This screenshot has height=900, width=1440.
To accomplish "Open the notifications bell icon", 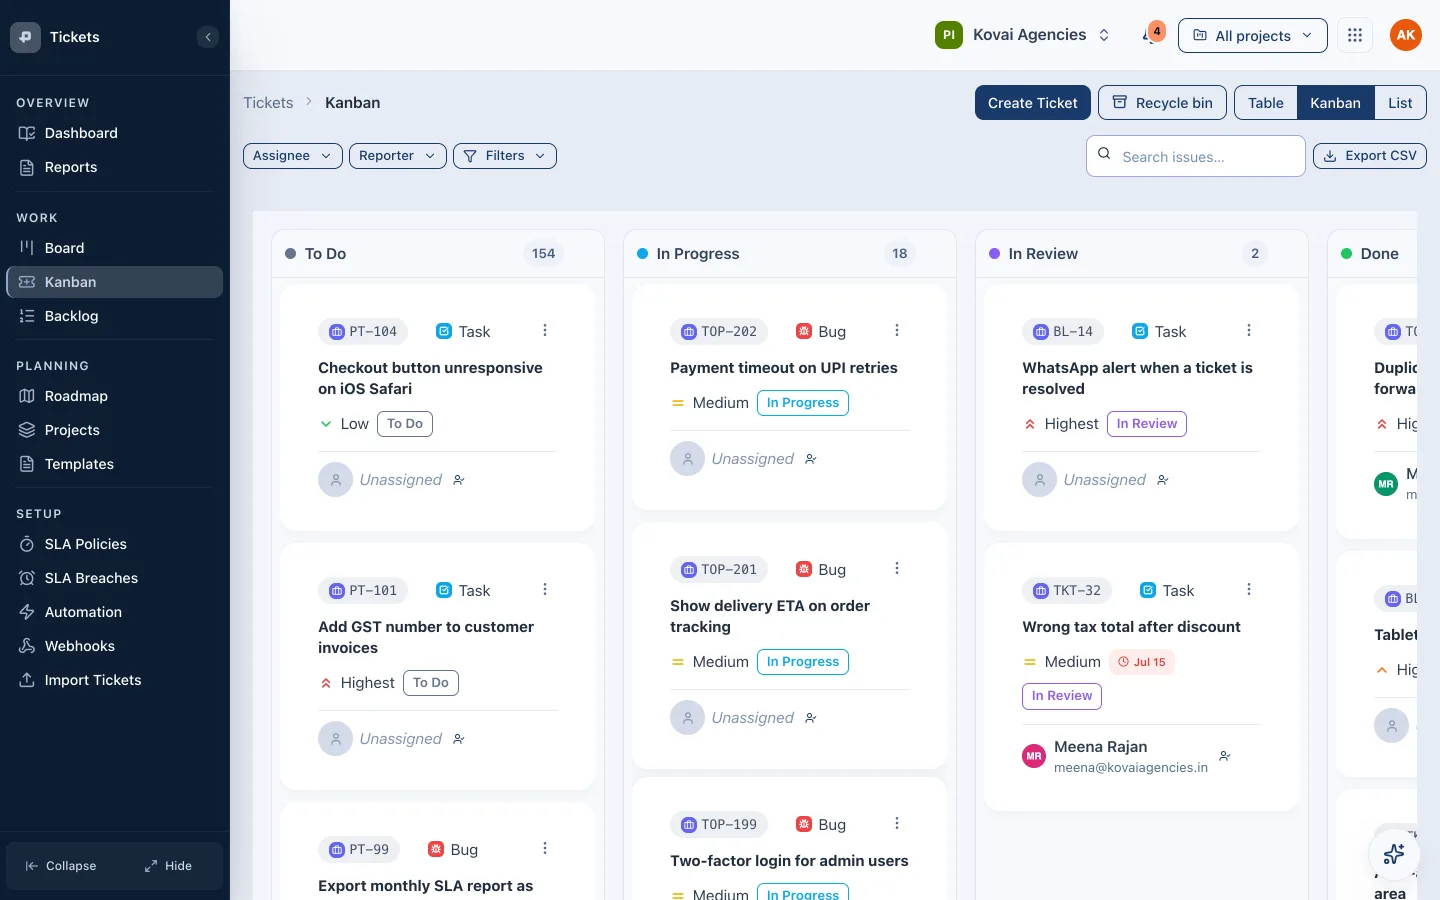I will 1152,36.
